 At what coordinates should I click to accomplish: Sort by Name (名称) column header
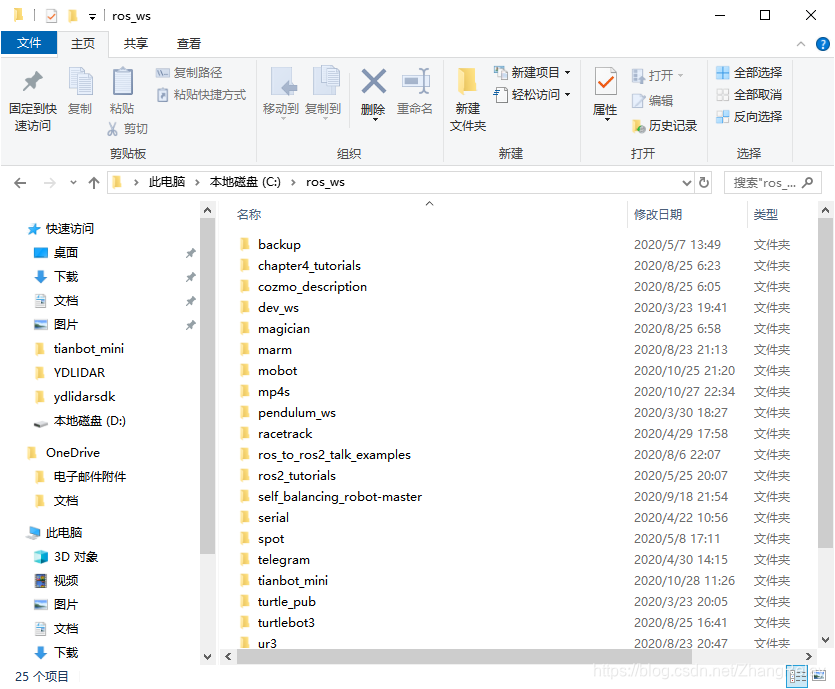coord(249,215)
